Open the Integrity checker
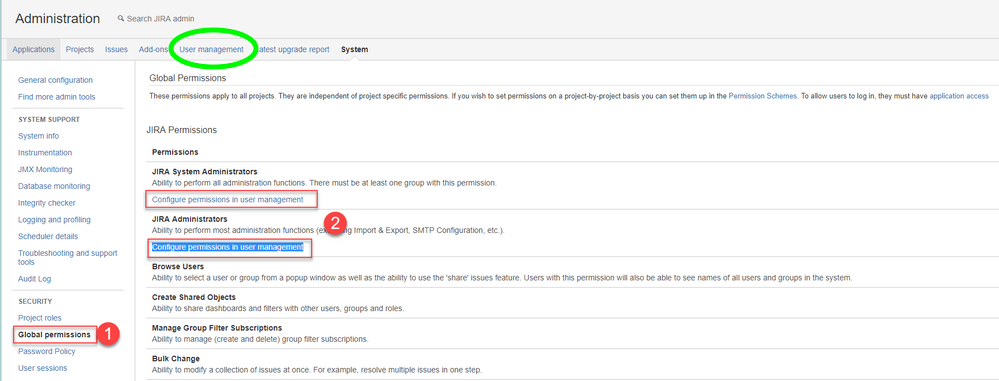Image resolution: width=999 pixels, height=381 pixels. point(47,203)
